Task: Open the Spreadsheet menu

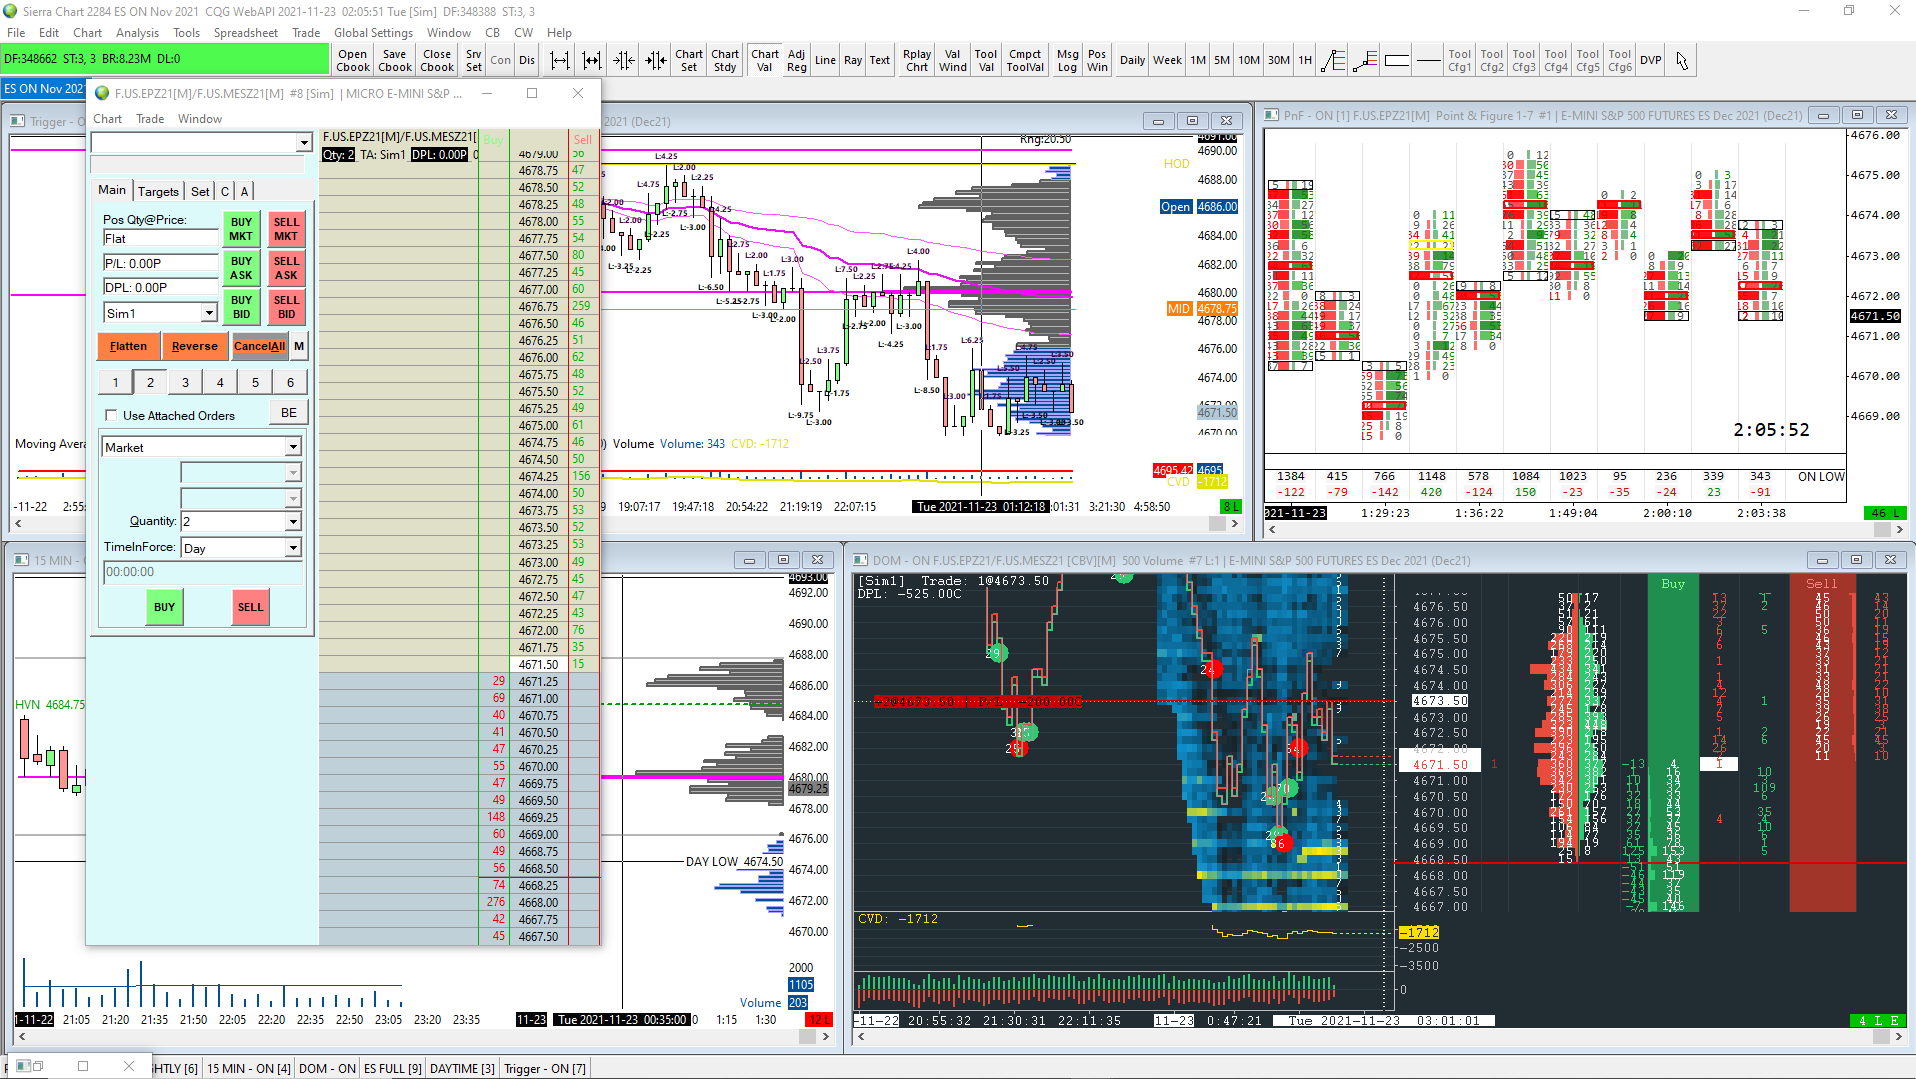Action: tap(246, 33)
